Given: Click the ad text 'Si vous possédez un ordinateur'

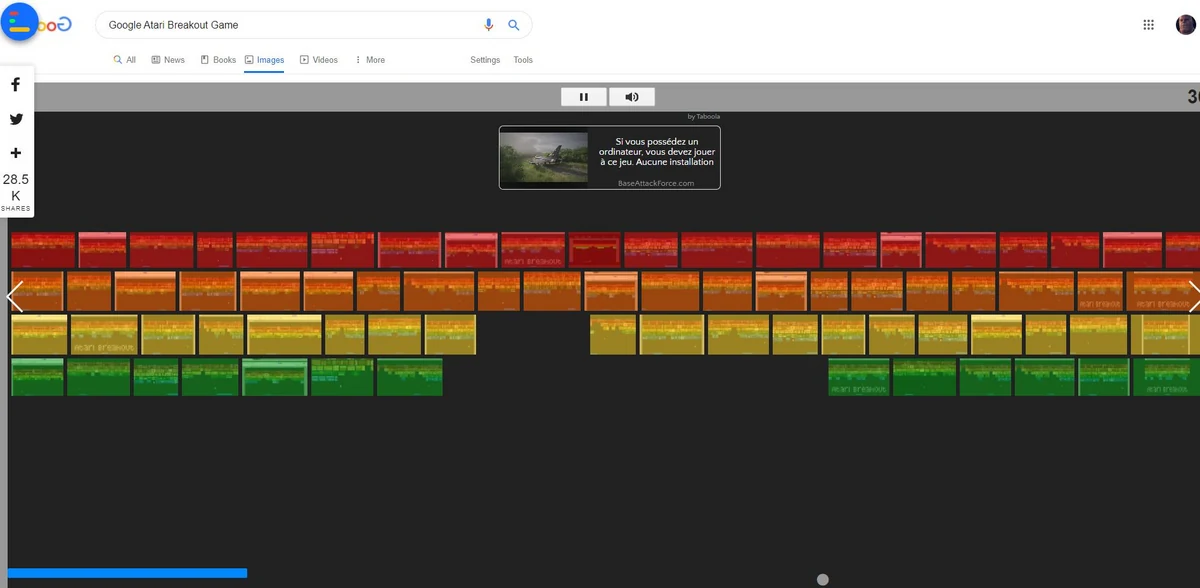Looking at the screenshot, I should coord(656,152).
